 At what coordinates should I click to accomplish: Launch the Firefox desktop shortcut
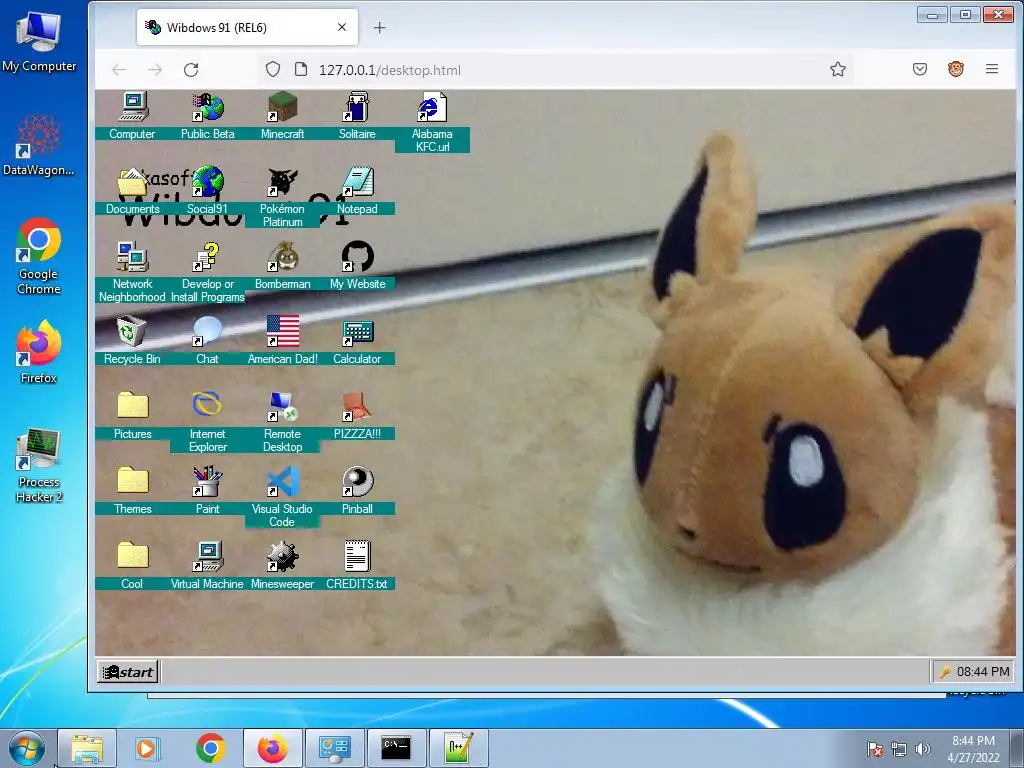(x=39, y=351)
